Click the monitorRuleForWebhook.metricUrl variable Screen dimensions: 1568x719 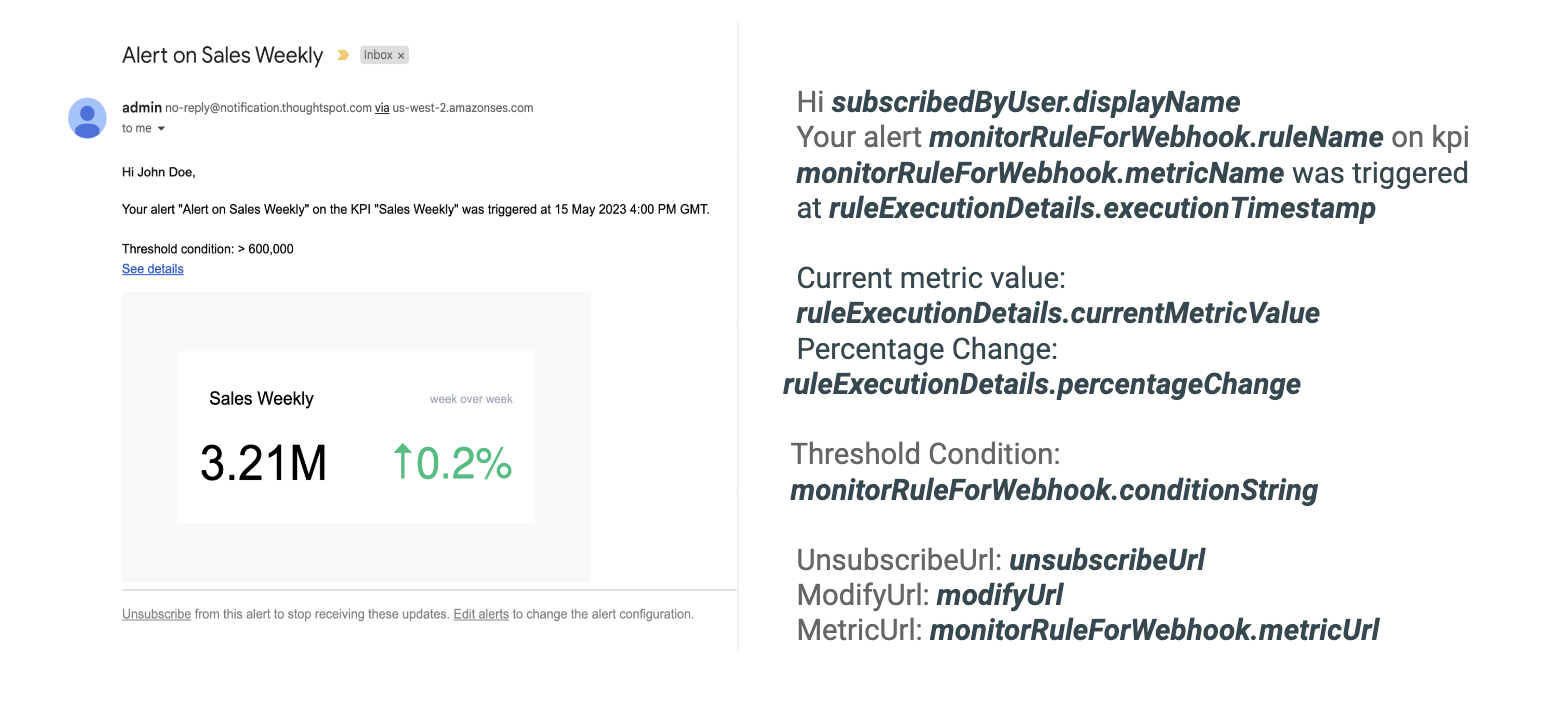1155,630
